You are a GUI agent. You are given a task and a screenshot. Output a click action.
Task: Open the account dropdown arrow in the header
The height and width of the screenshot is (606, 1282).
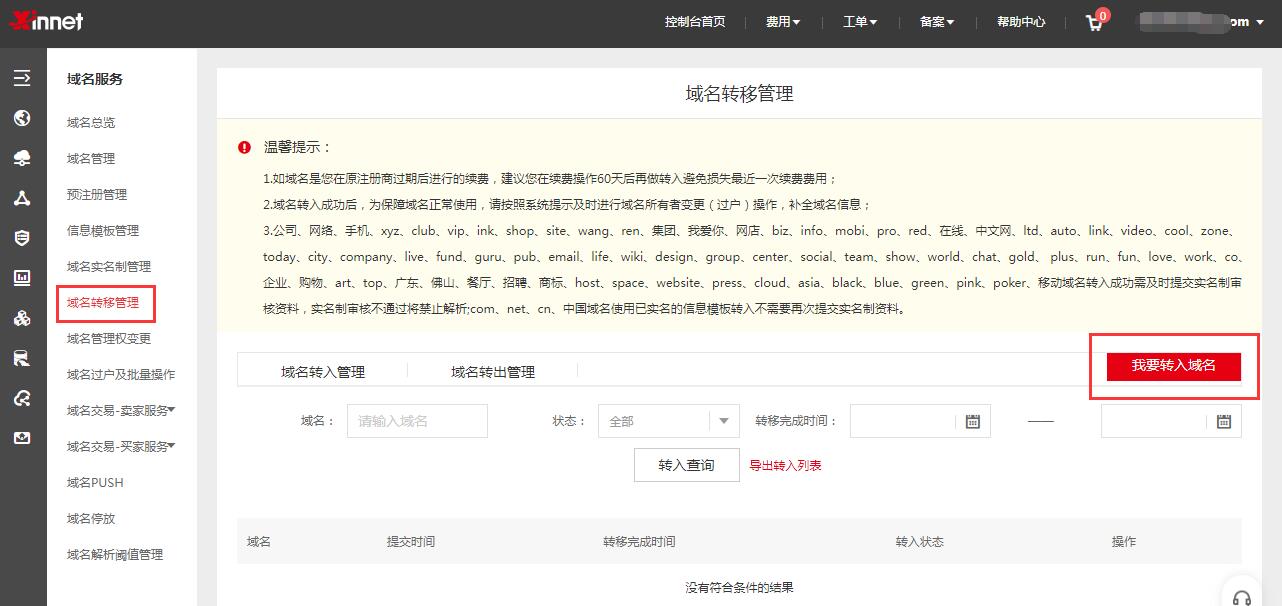click(1259, 23)
